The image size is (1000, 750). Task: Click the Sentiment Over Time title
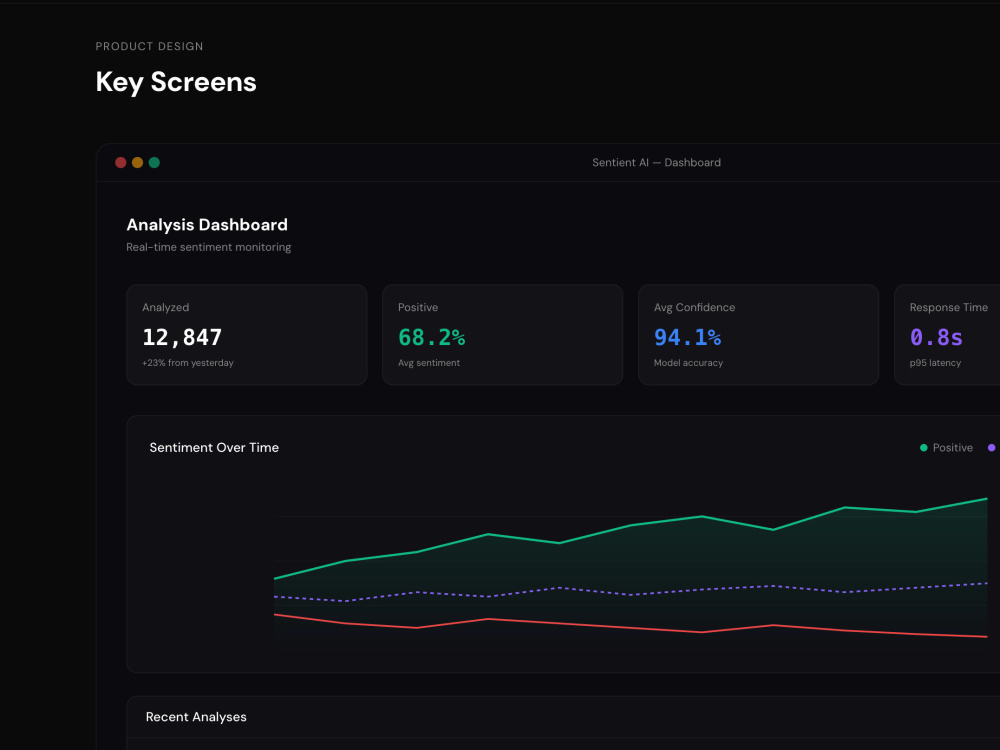coord(214,448)
